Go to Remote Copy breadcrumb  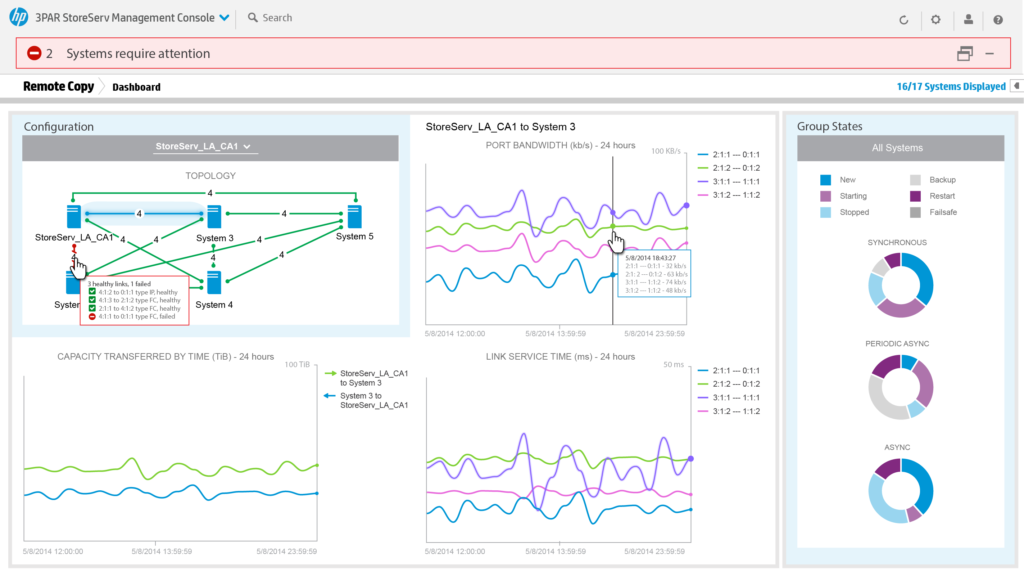[x=58, y=86]
